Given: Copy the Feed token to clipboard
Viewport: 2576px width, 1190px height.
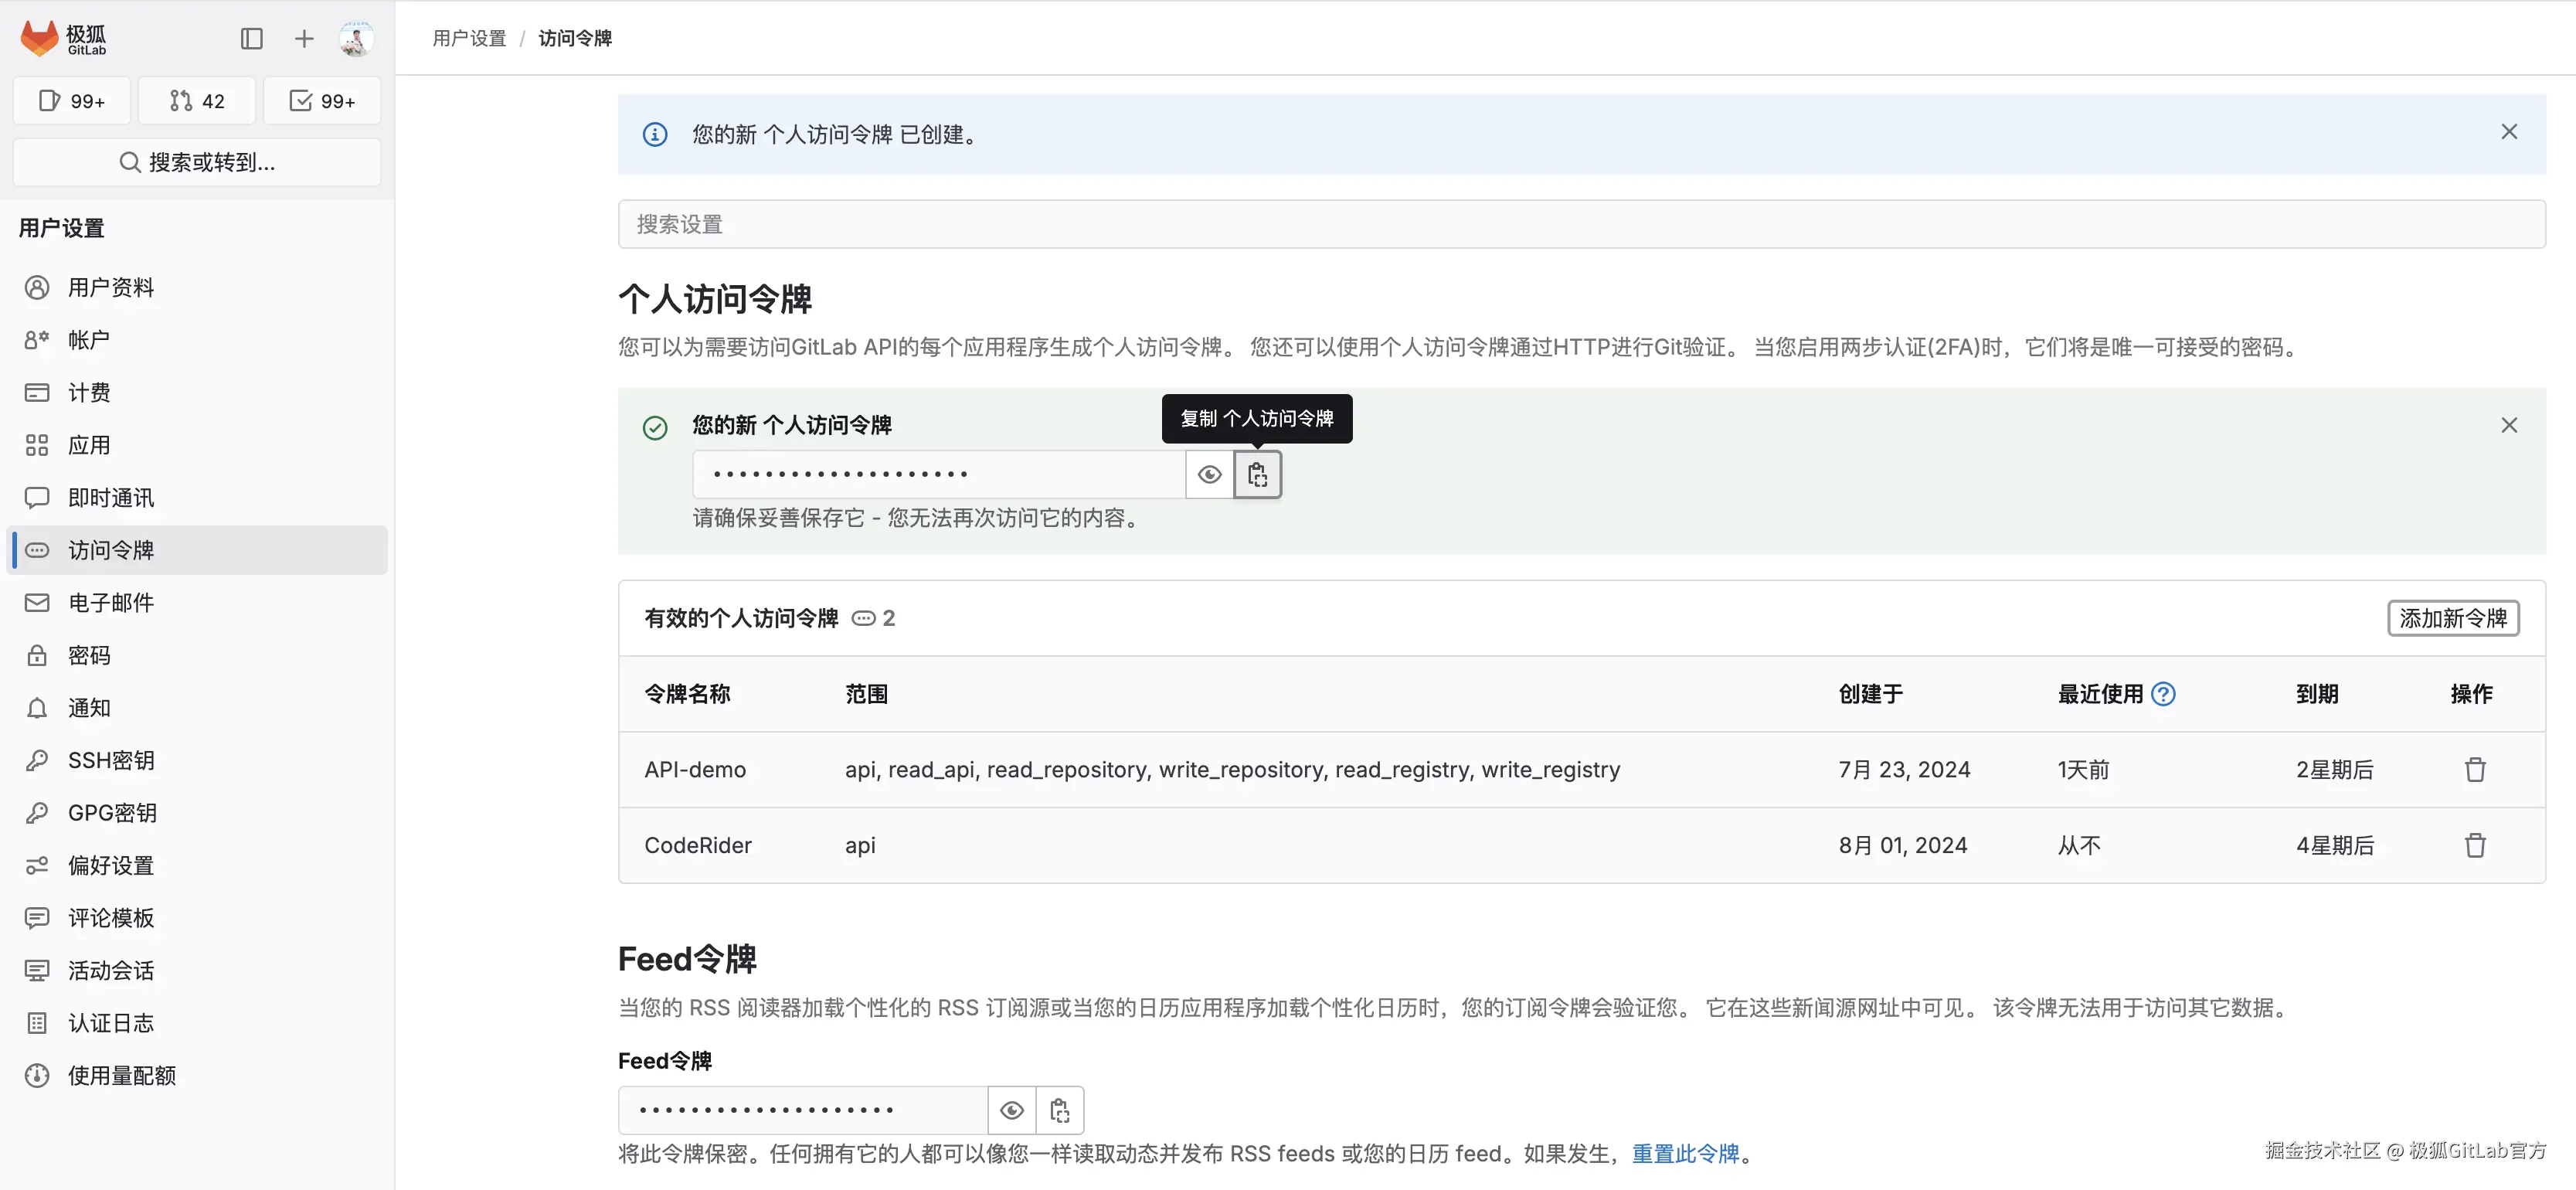Looking at the screenshot, I should (x=1059, y=1110).
